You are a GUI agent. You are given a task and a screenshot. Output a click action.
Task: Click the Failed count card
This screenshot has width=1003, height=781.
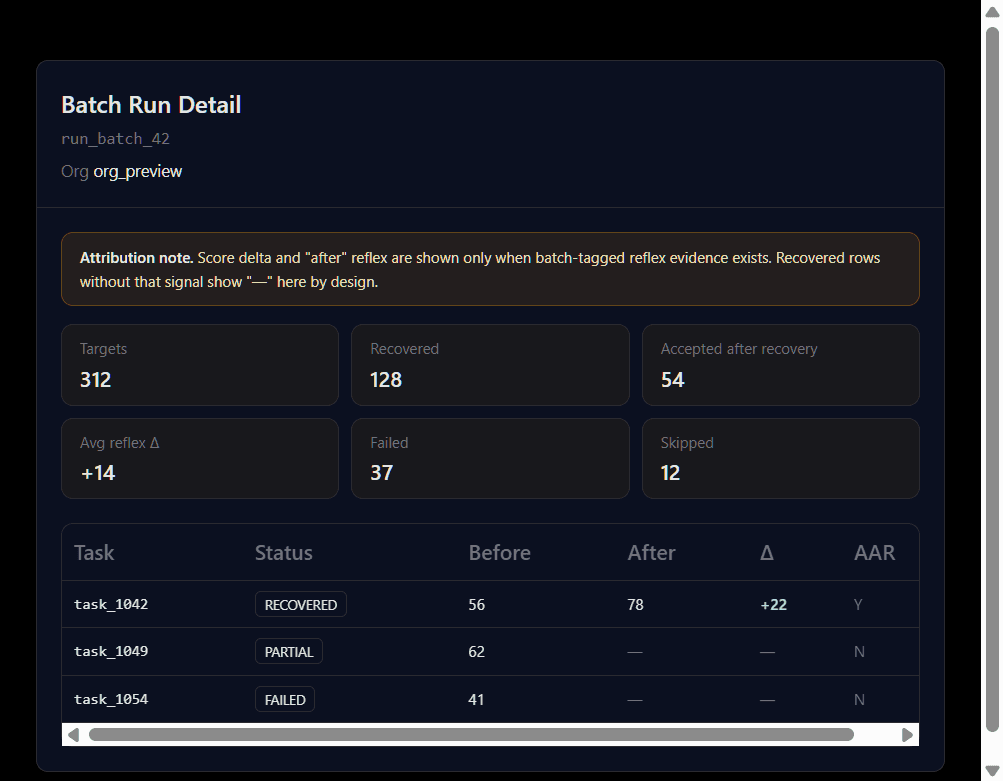pyautogui.click(x=490, y=458)
